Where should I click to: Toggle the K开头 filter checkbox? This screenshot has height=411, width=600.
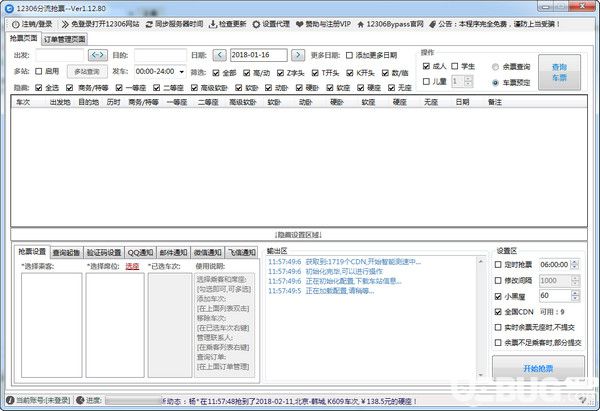(x=350, y=73)
